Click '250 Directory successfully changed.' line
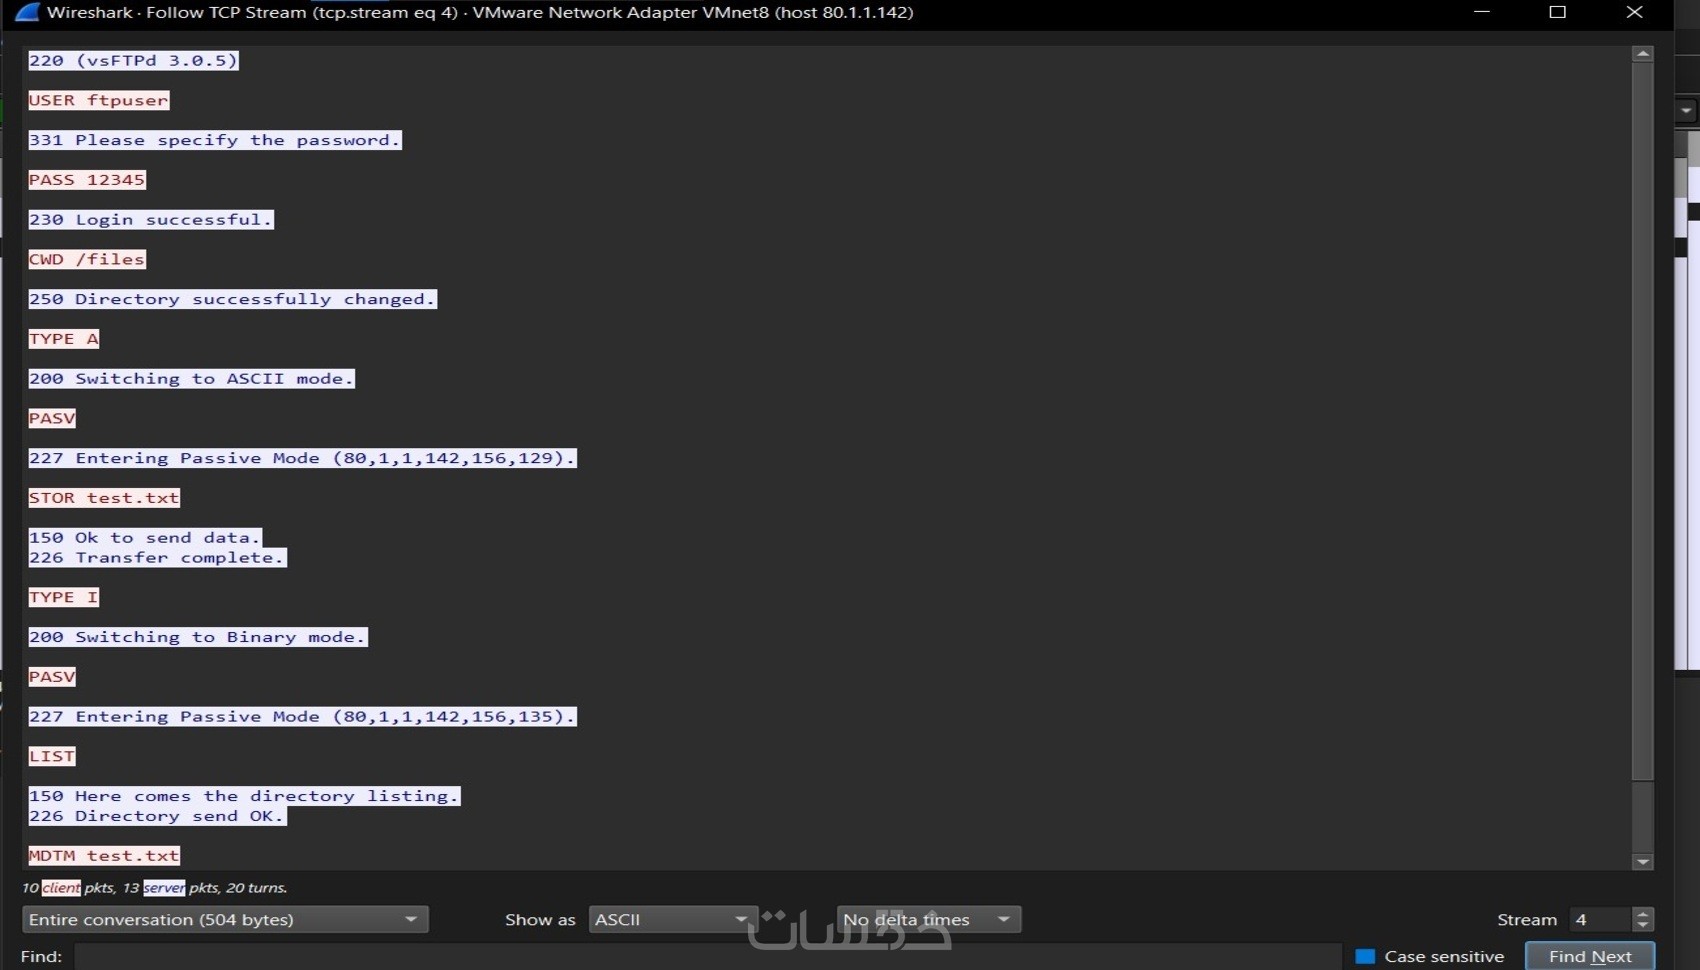Viewport: 1700px width, 970px height. point(232,299)
